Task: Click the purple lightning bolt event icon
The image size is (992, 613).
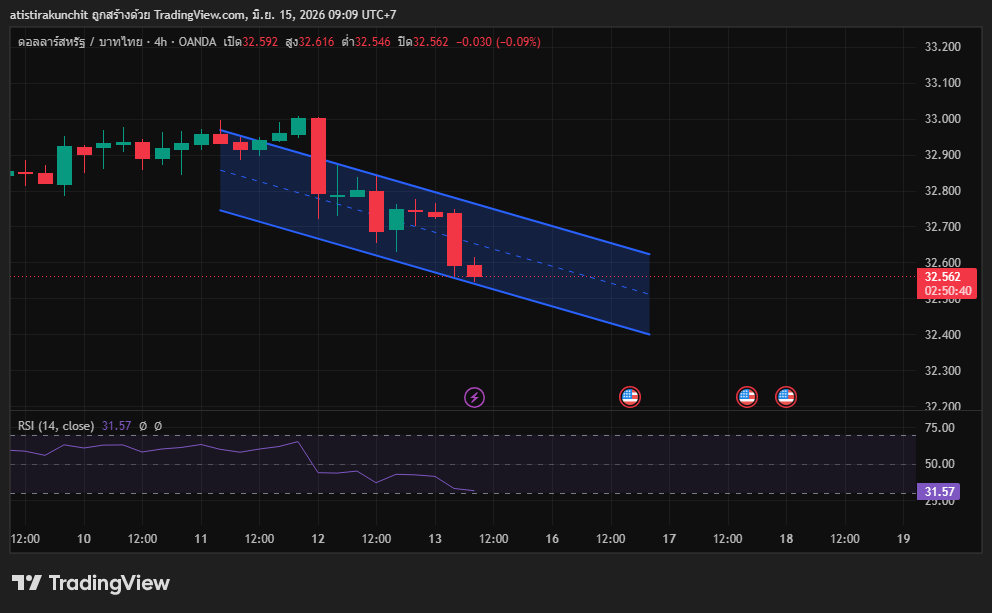Action: 474,397
